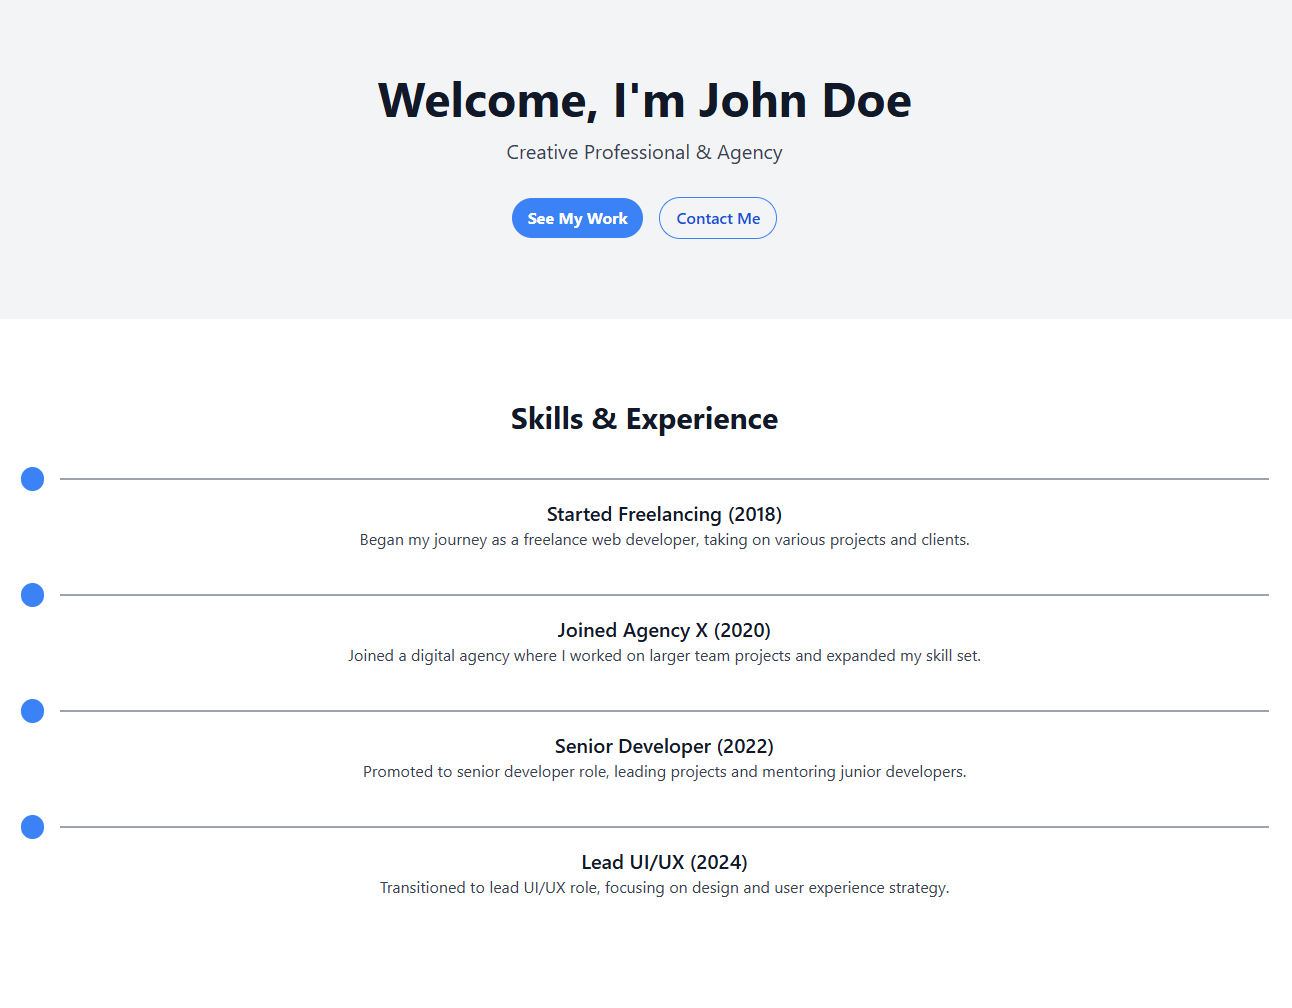Select the blue dot beside Joined Agency X

click(33, 595)
